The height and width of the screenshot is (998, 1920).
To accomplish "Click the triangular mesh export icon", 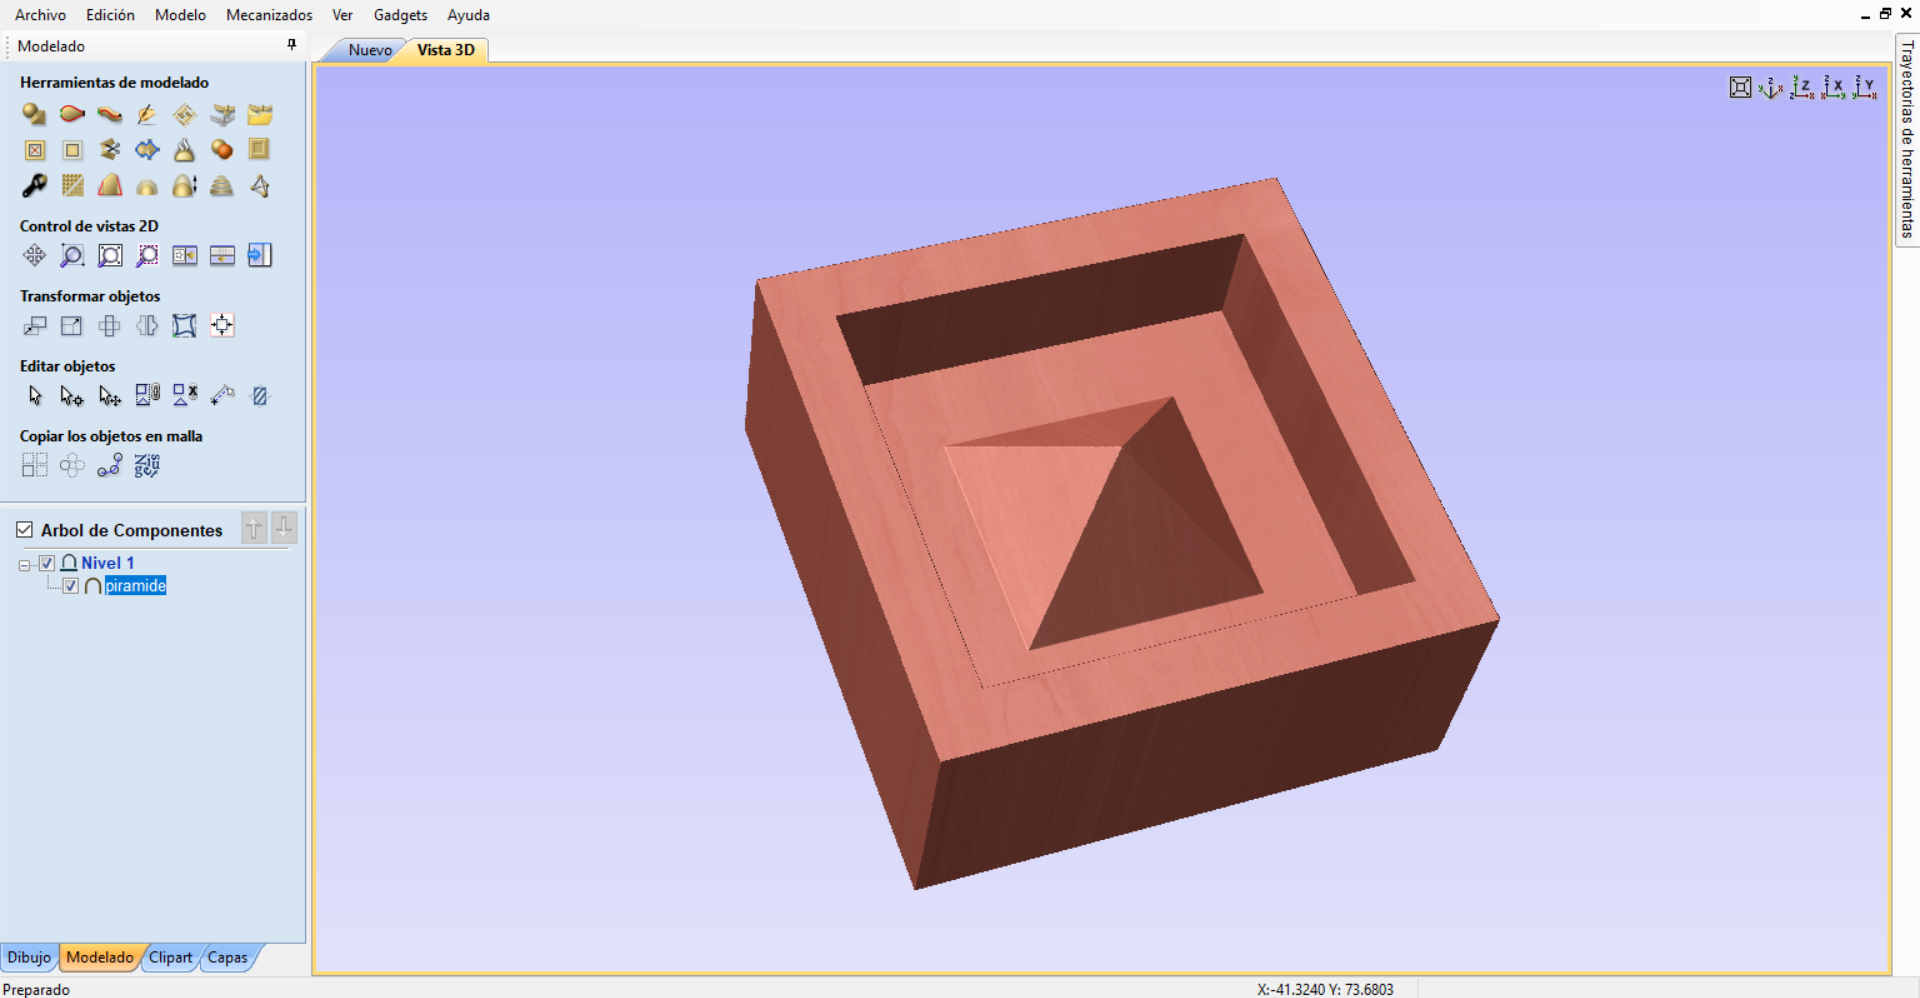I will click(260, 186).
